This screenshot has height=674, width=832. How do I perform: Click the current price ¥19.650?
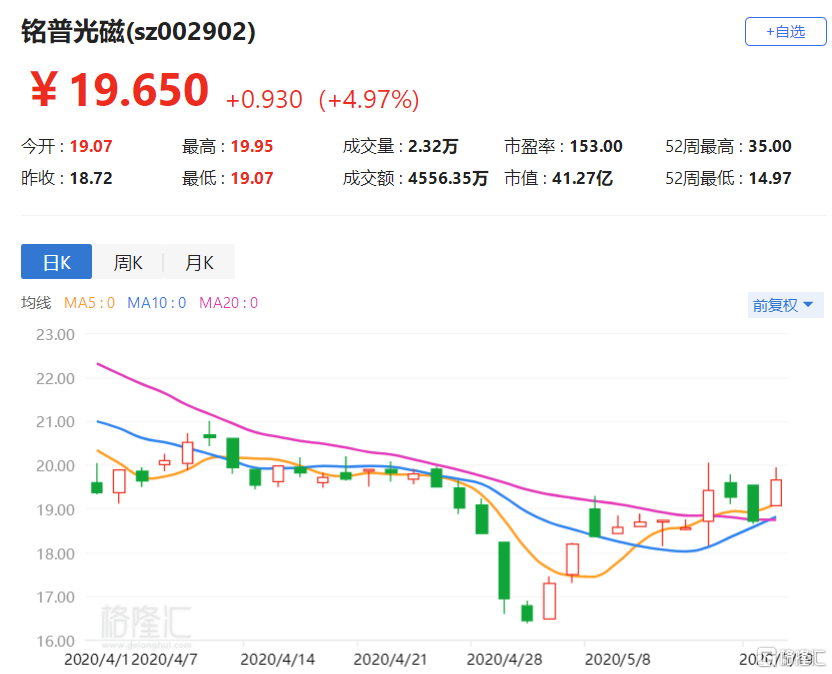click(119, 90)
